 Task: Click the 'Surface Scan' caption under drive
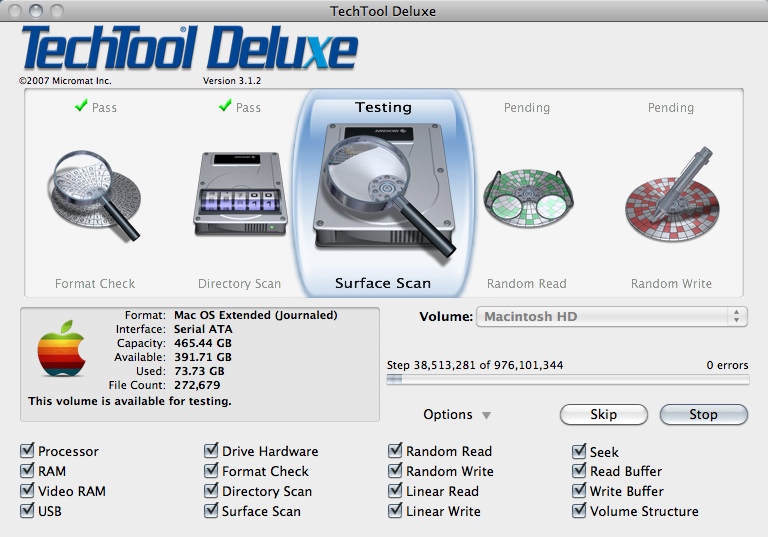[383, 283]
